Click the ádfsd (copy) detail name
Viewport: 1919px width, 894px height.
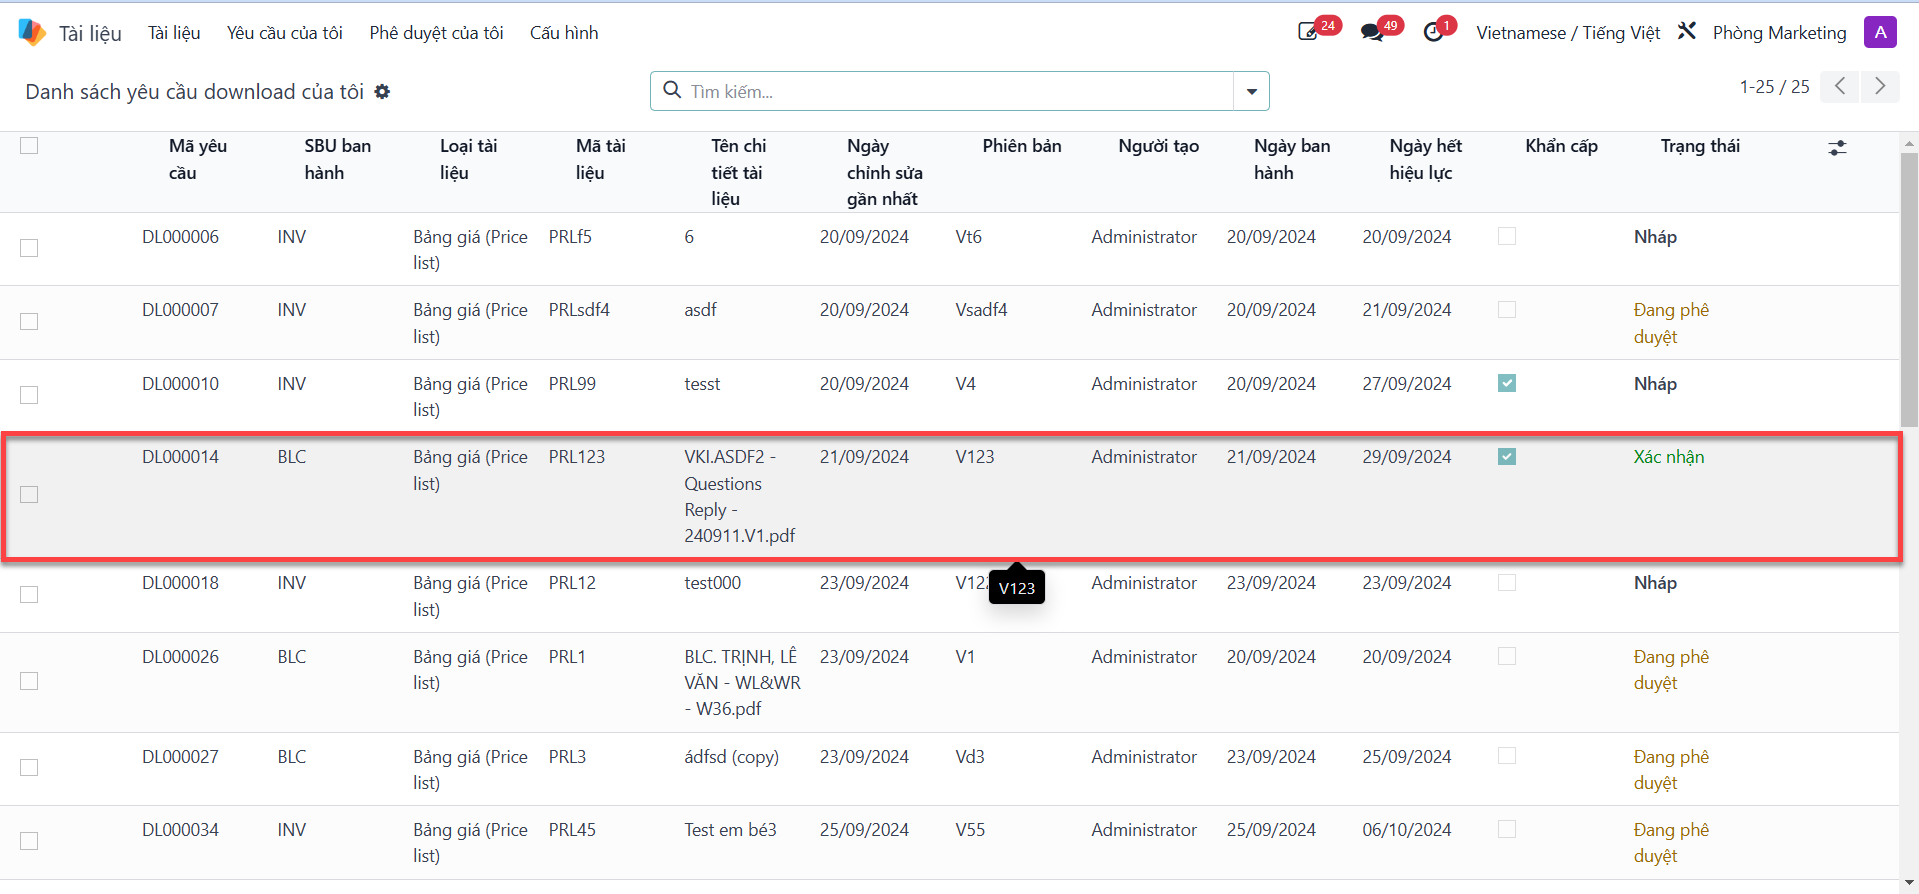(x=731, y=757)
